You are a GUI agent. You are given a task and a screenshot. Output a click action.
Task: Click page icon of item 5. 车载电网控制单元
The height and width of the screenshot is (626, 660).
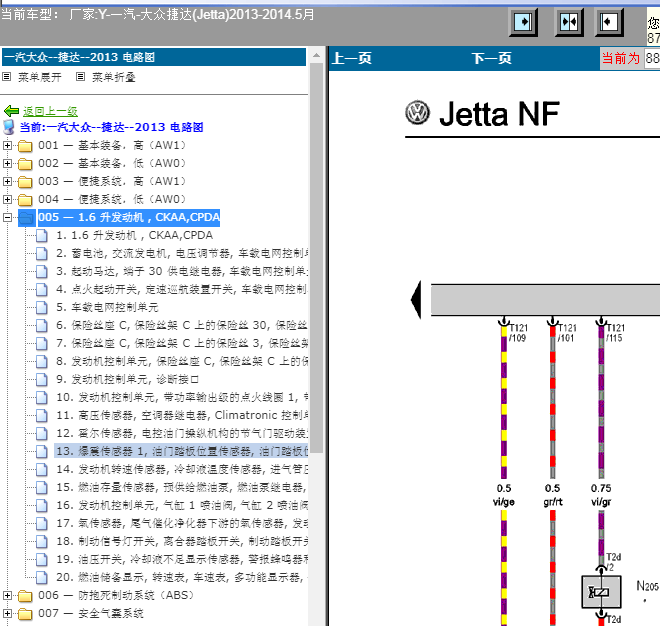point(42,308)
